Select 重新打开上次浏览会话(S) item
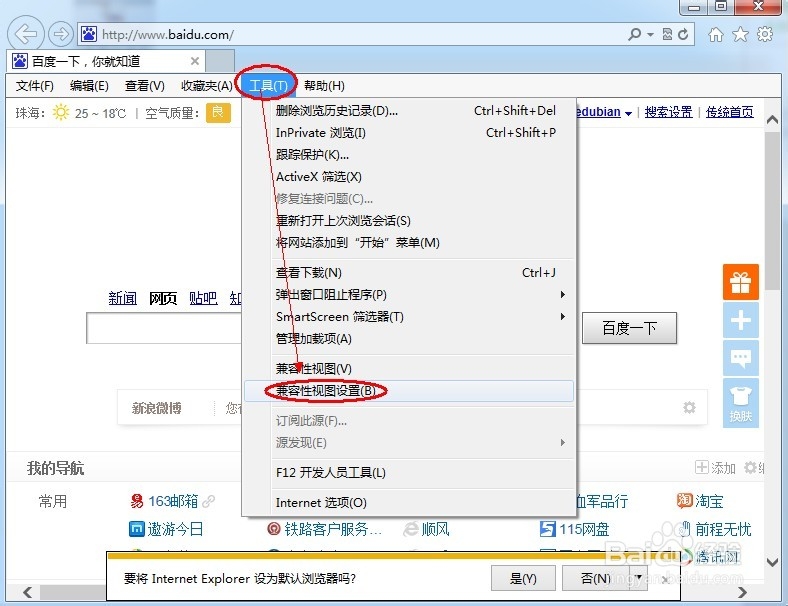Image resolution: width=788 pixels, height=606 pixels. pos(409,221)
